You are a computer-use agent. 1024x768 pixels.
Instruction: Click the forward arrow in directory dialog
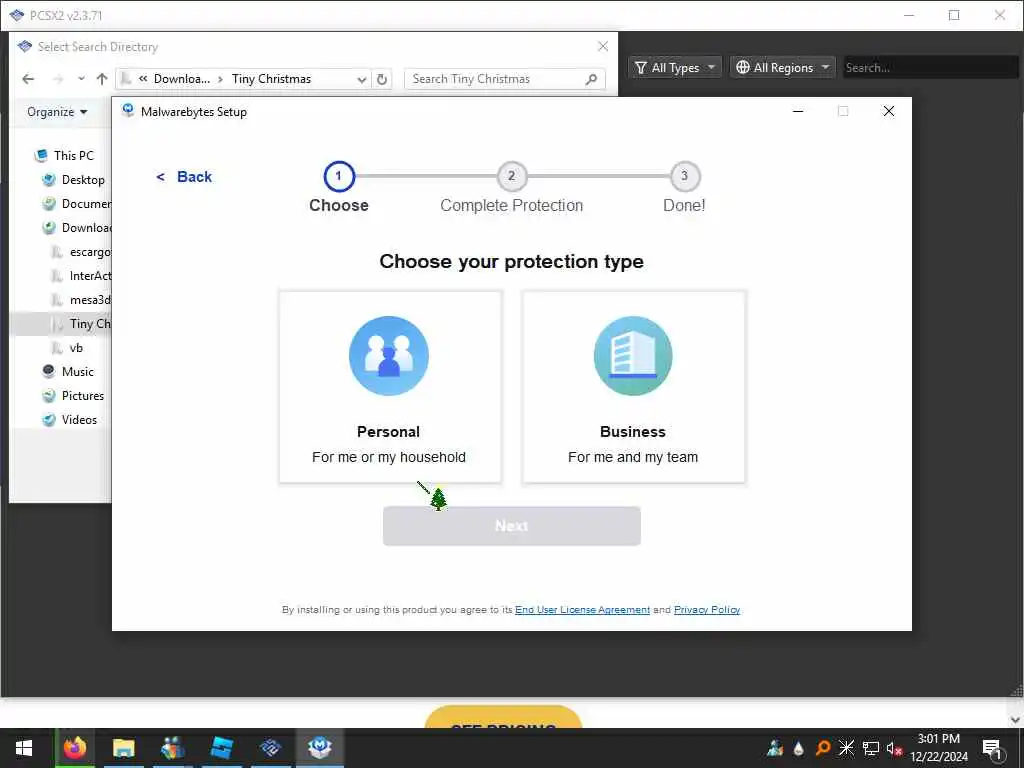coord(58,79)
